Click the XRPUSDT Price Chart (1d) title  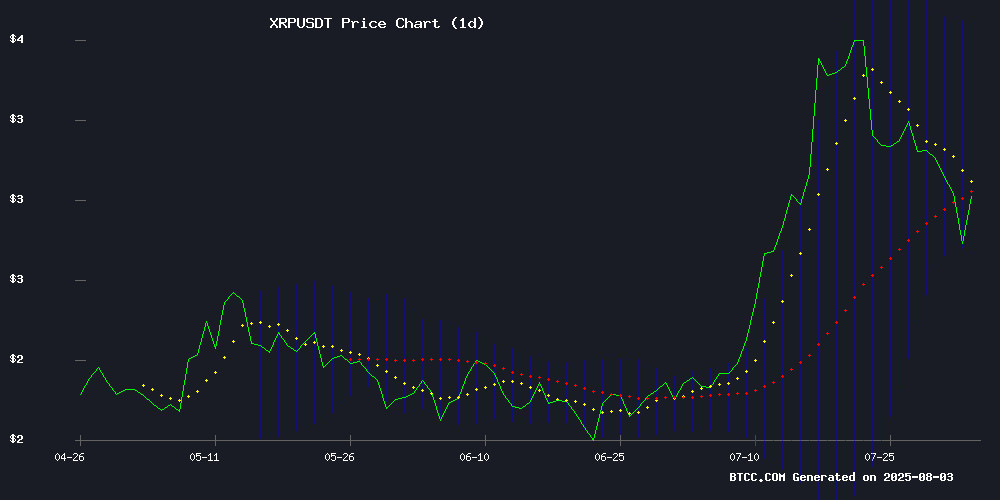(377, 24)
